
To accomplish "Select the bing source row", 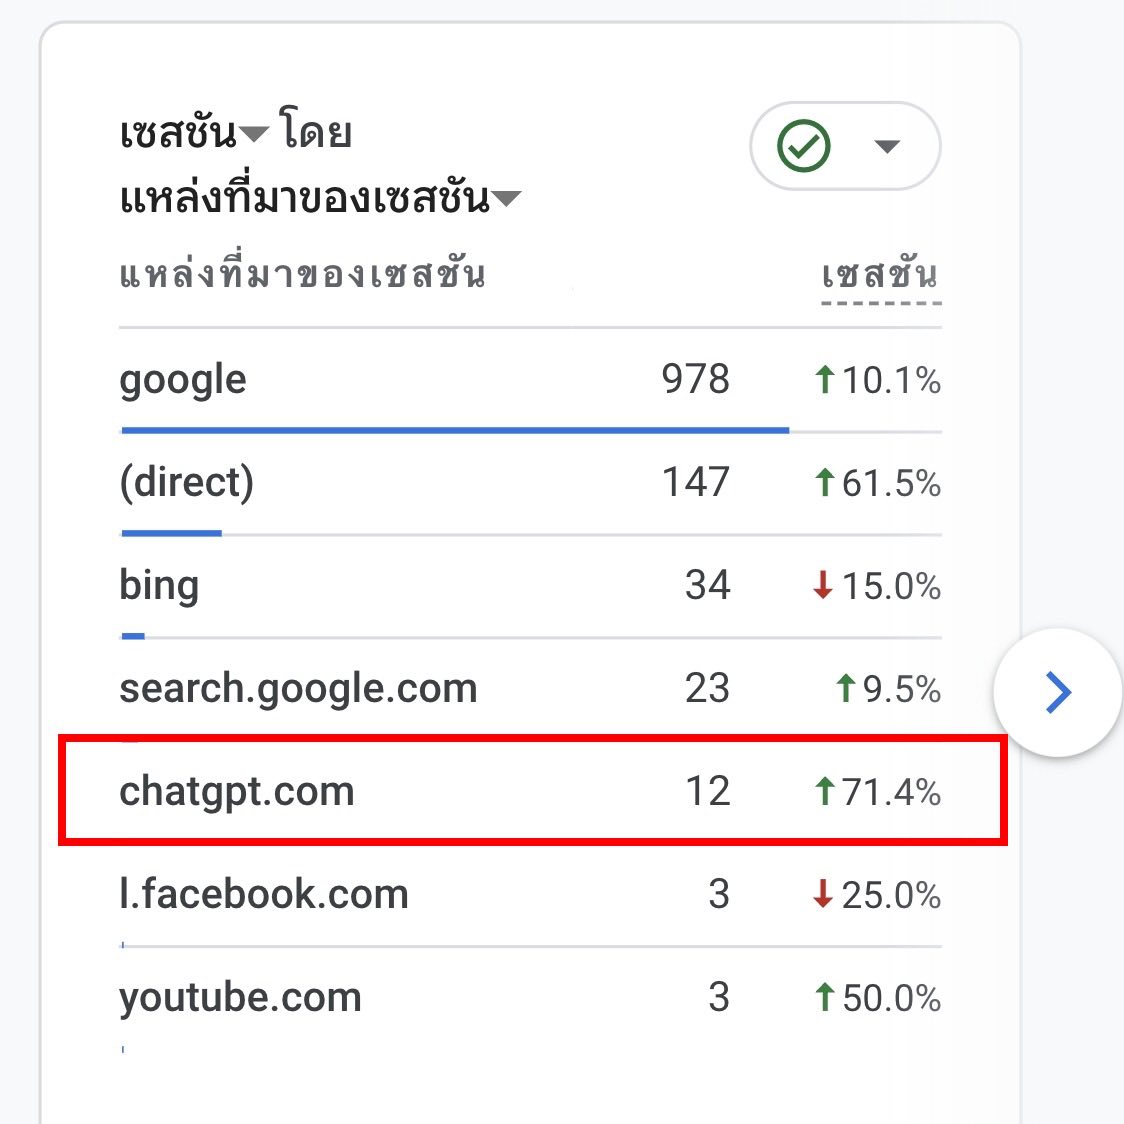I will tap(159, 586).
